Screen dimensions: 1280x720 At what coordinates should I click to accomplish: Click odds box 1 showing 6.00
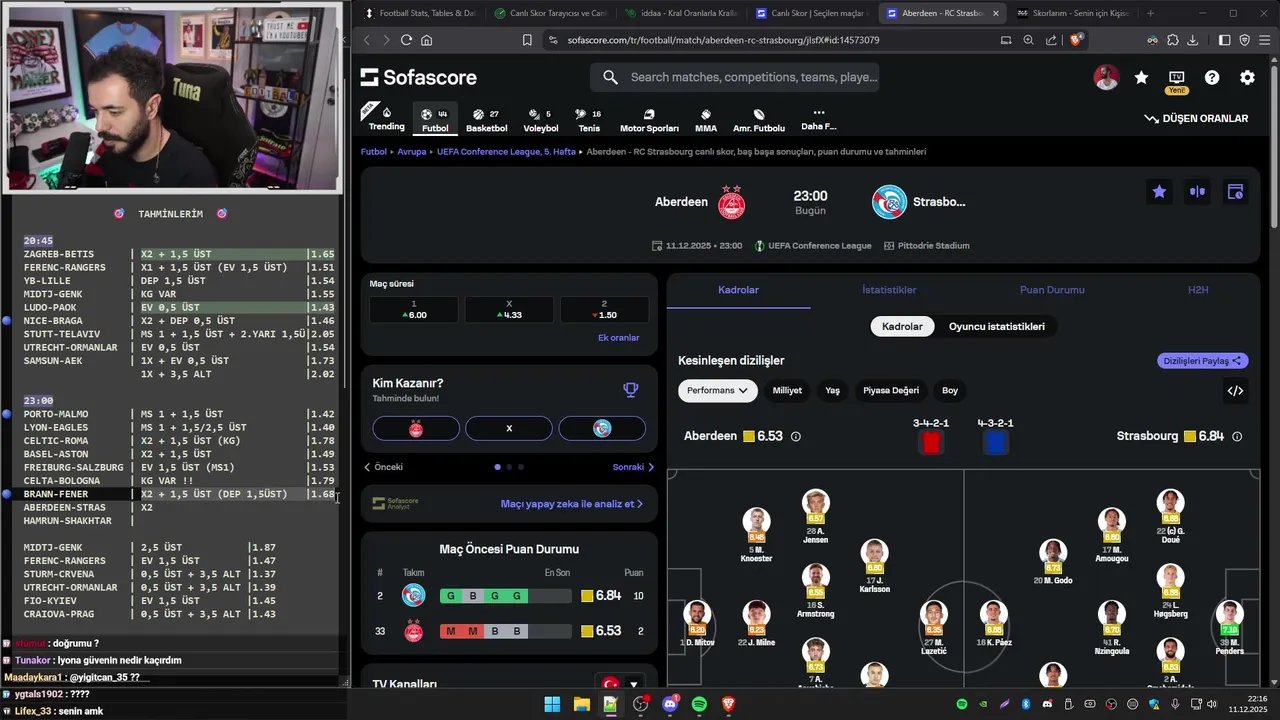point(414,310)
